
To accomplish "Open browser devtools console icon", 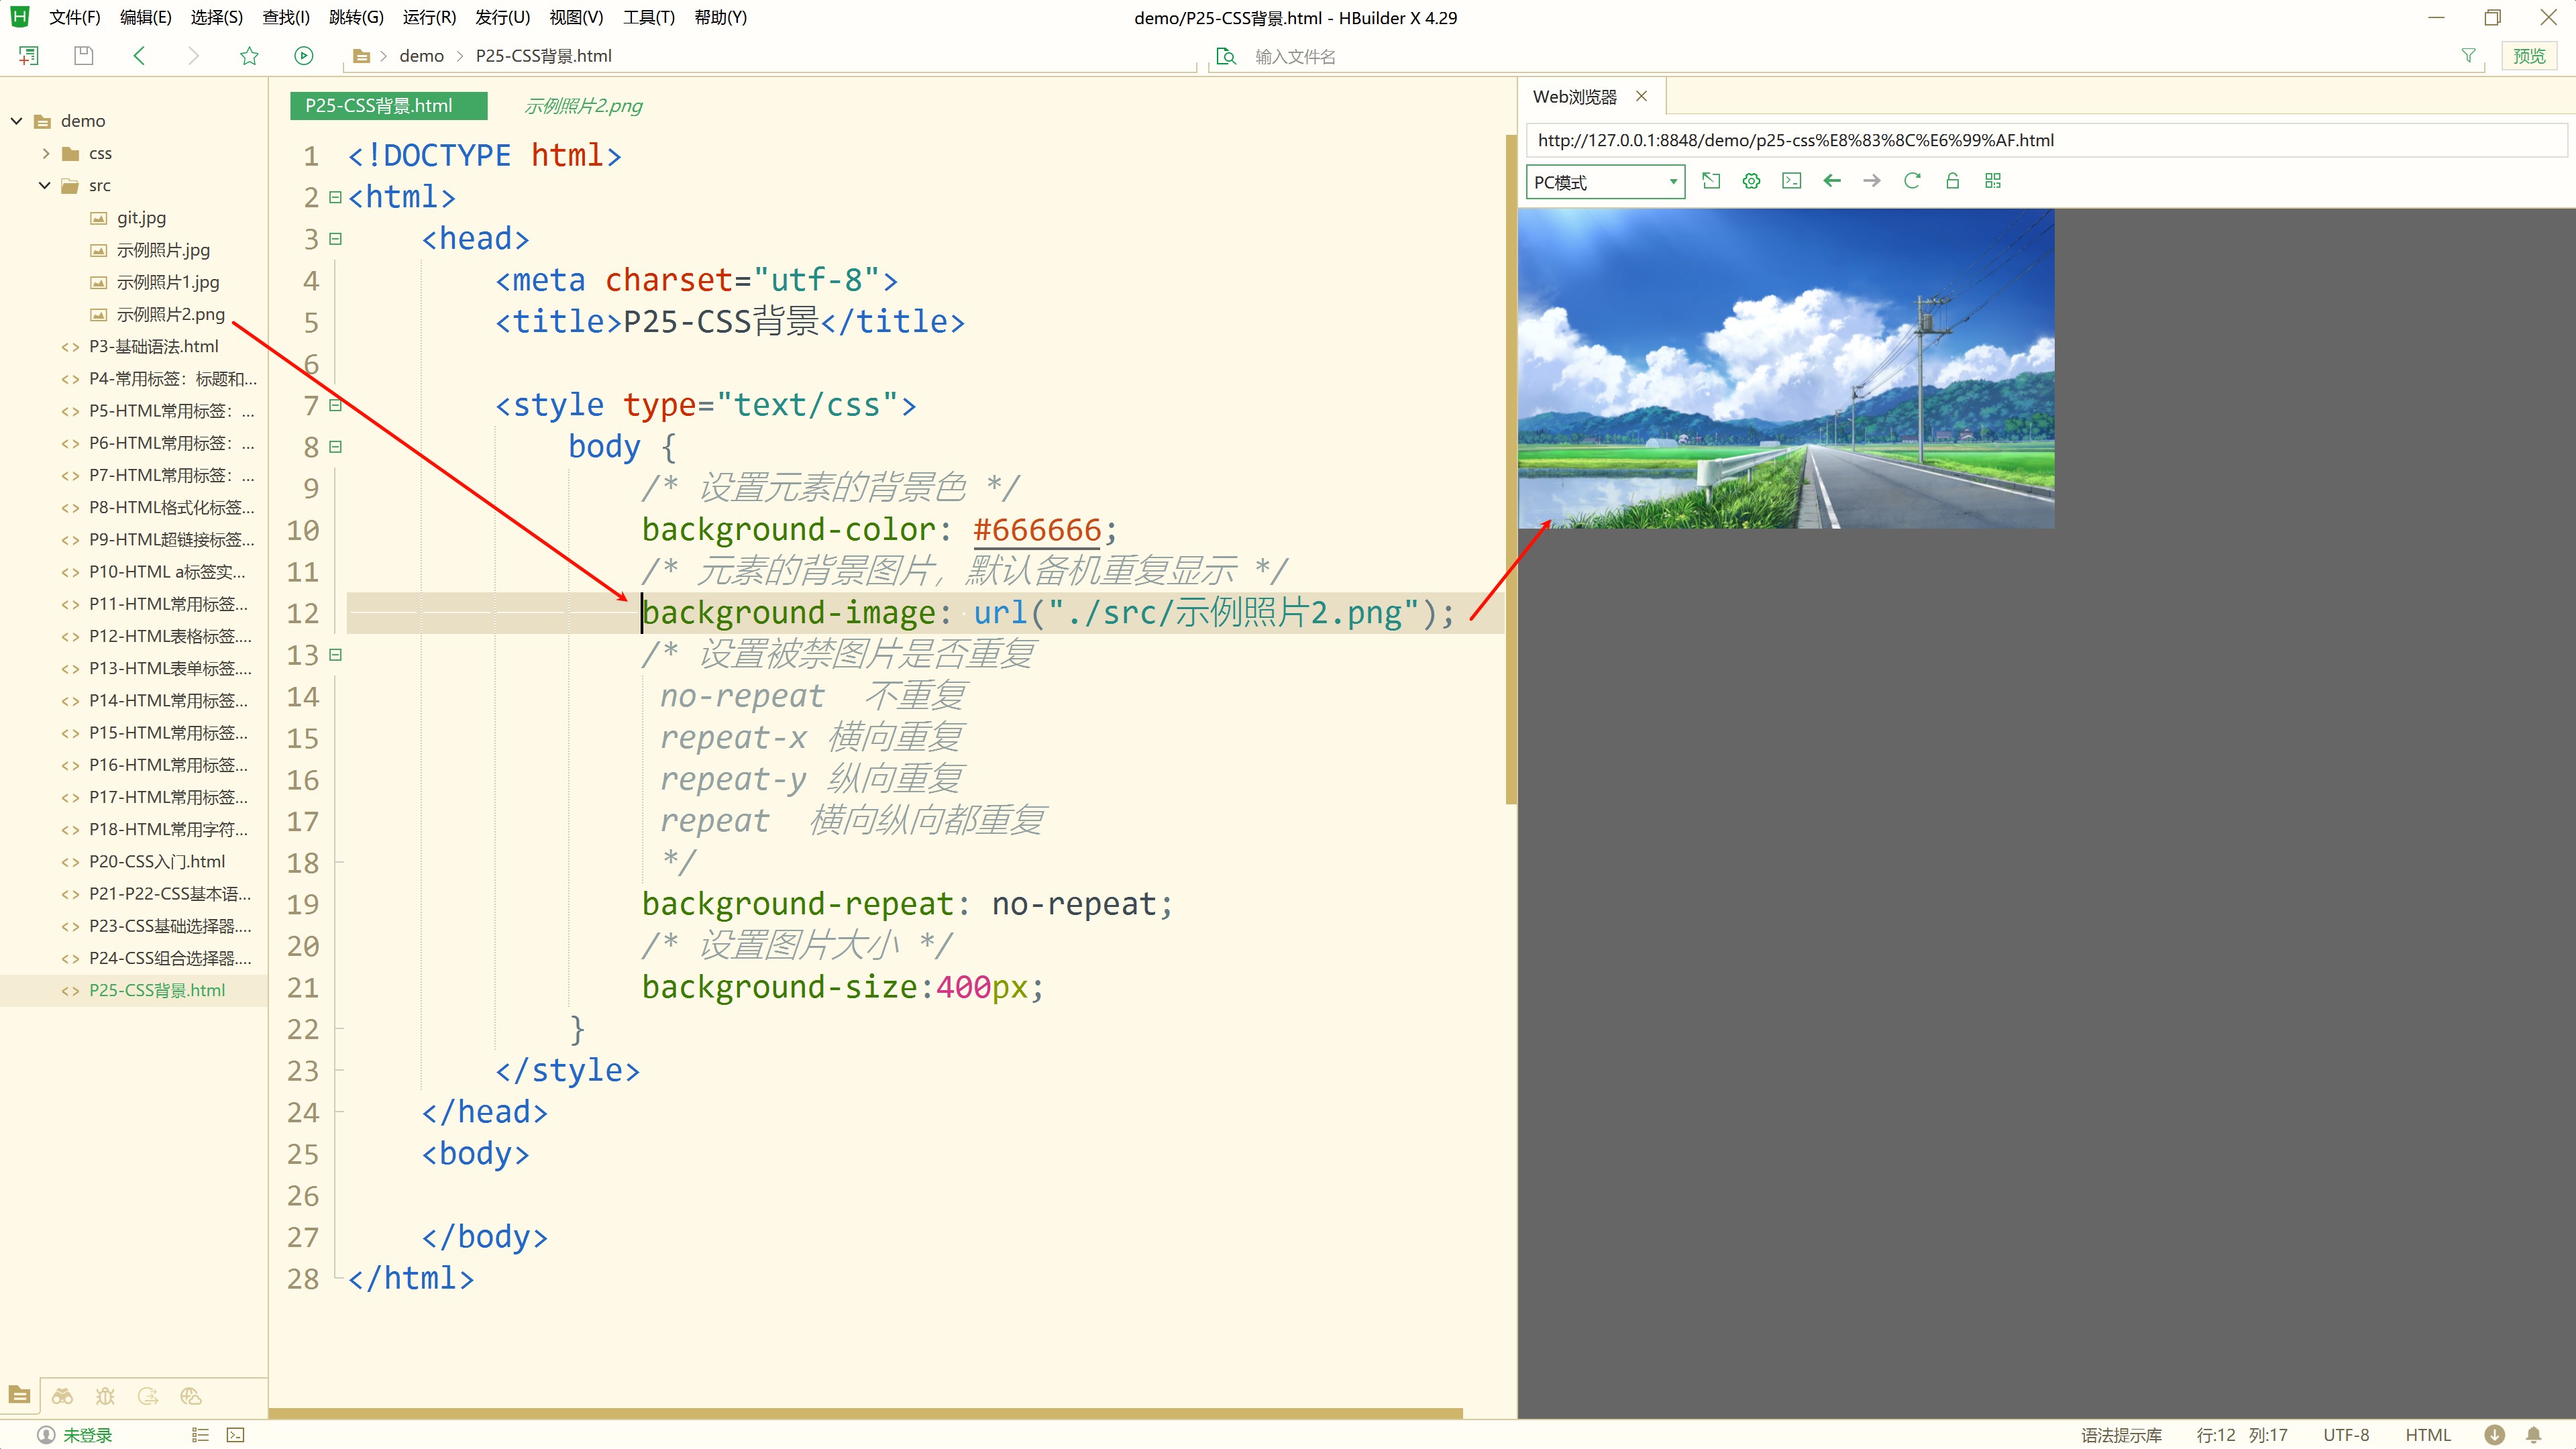I will coord(1791,181).
